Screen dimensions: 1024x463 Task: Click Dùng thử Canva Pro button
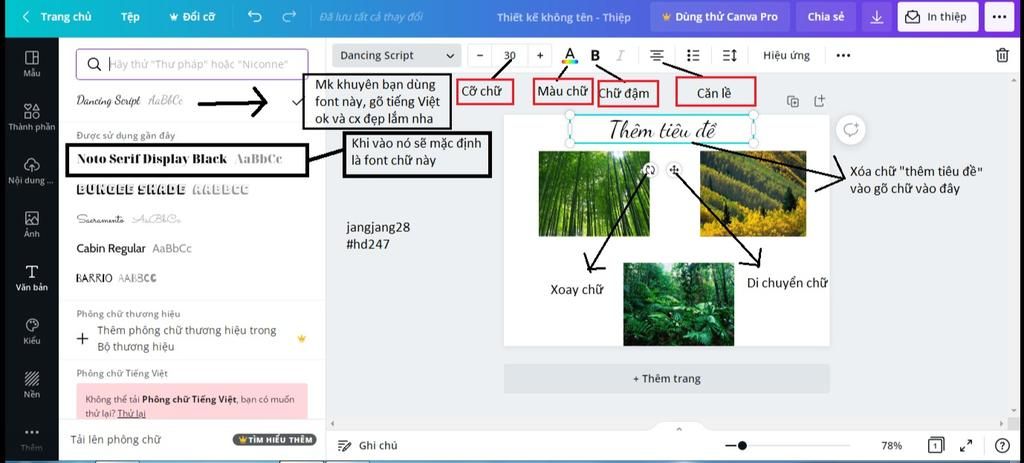[x=720, y=17]
